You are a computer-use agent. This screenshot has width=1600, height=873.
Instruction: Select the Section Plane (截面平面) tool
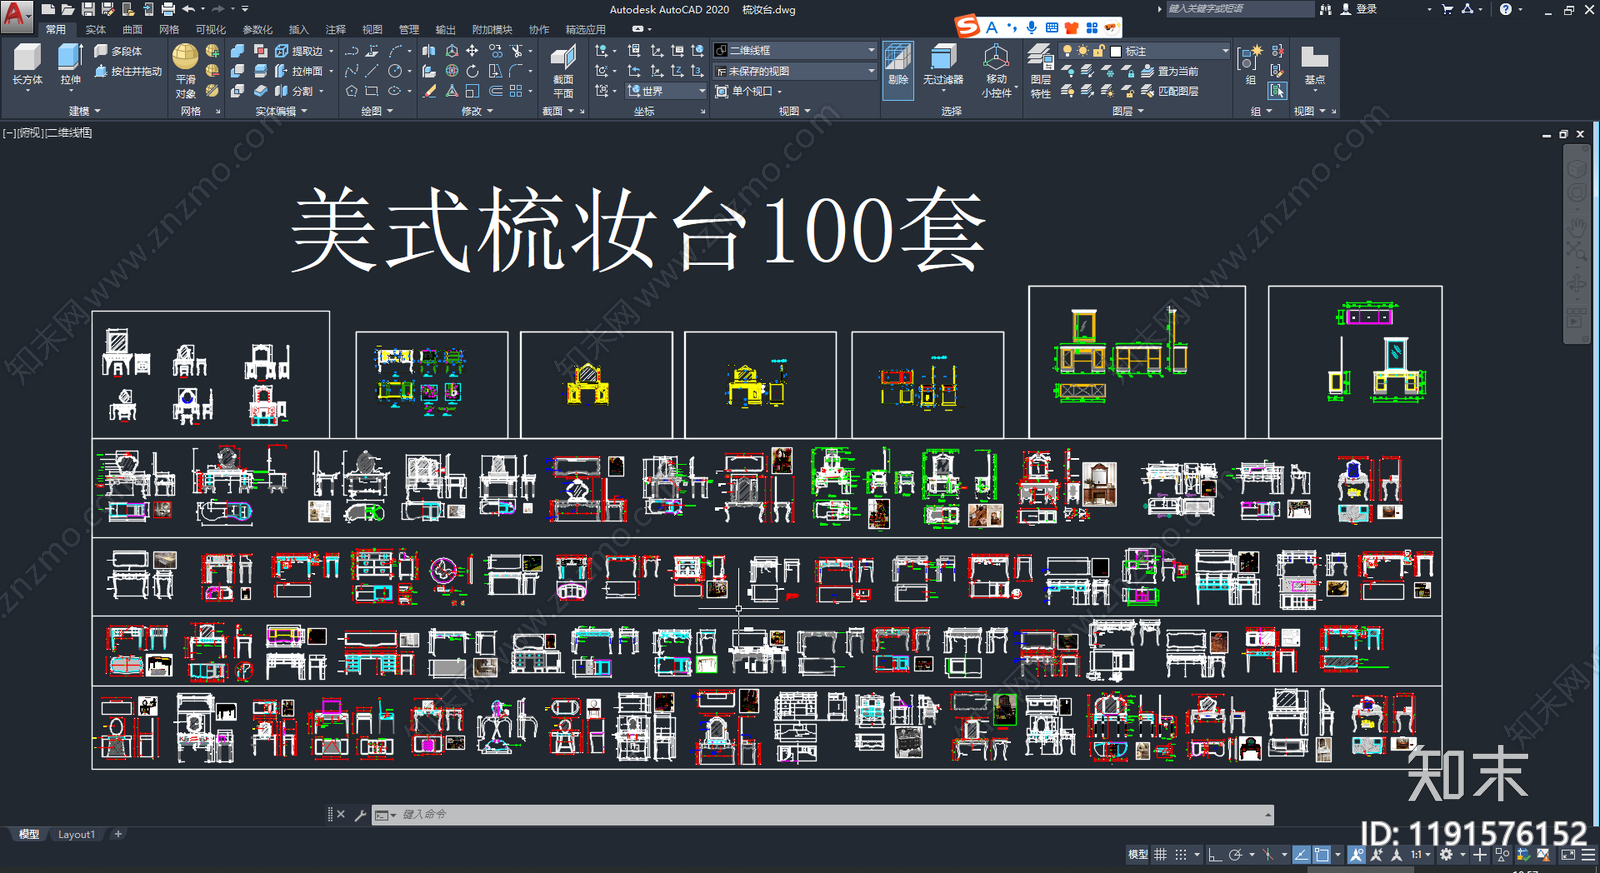pos(563,71)
